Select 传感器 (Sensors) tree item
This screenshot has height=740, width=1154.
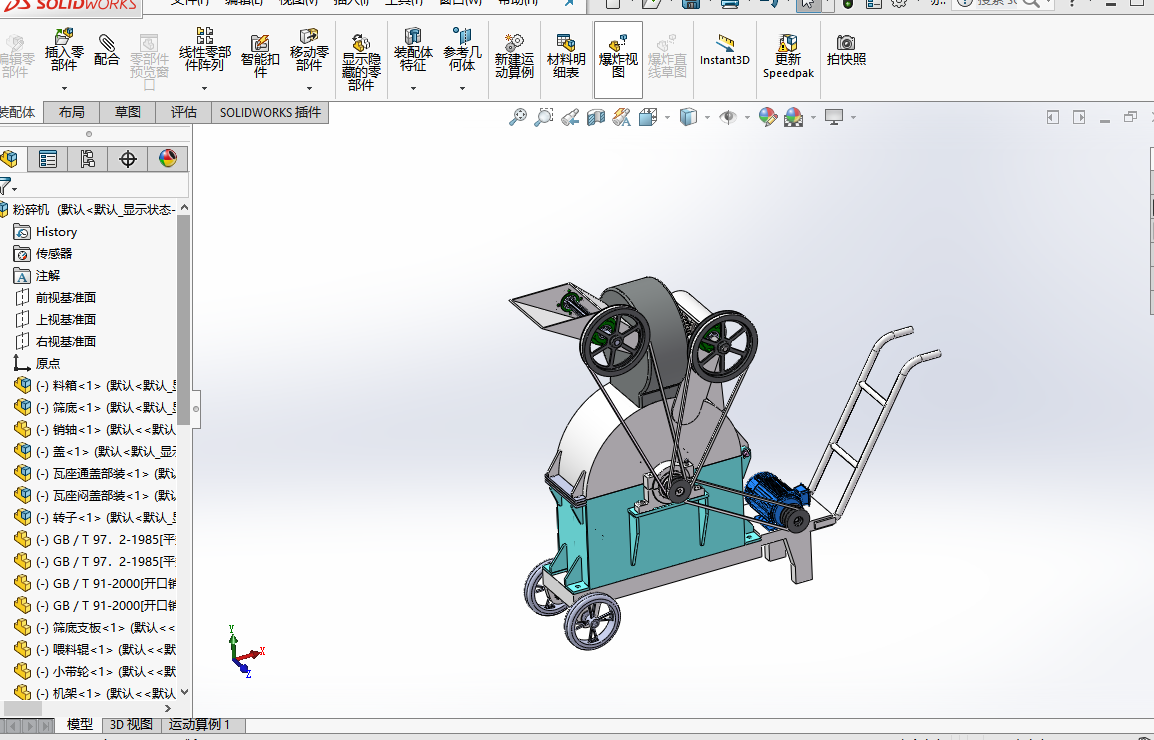[43, 254]
